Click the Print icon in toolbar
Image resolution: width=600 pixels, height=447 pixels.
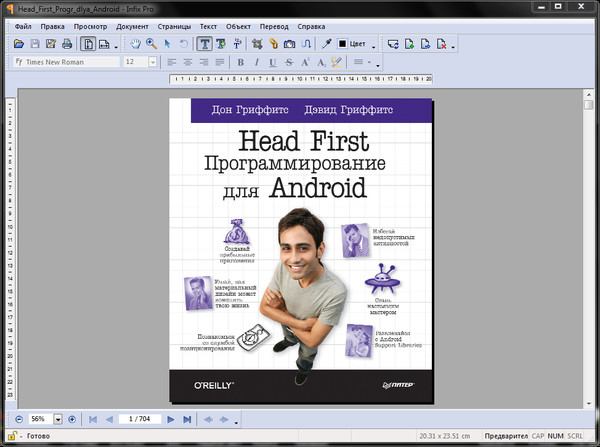coord(67,44)
